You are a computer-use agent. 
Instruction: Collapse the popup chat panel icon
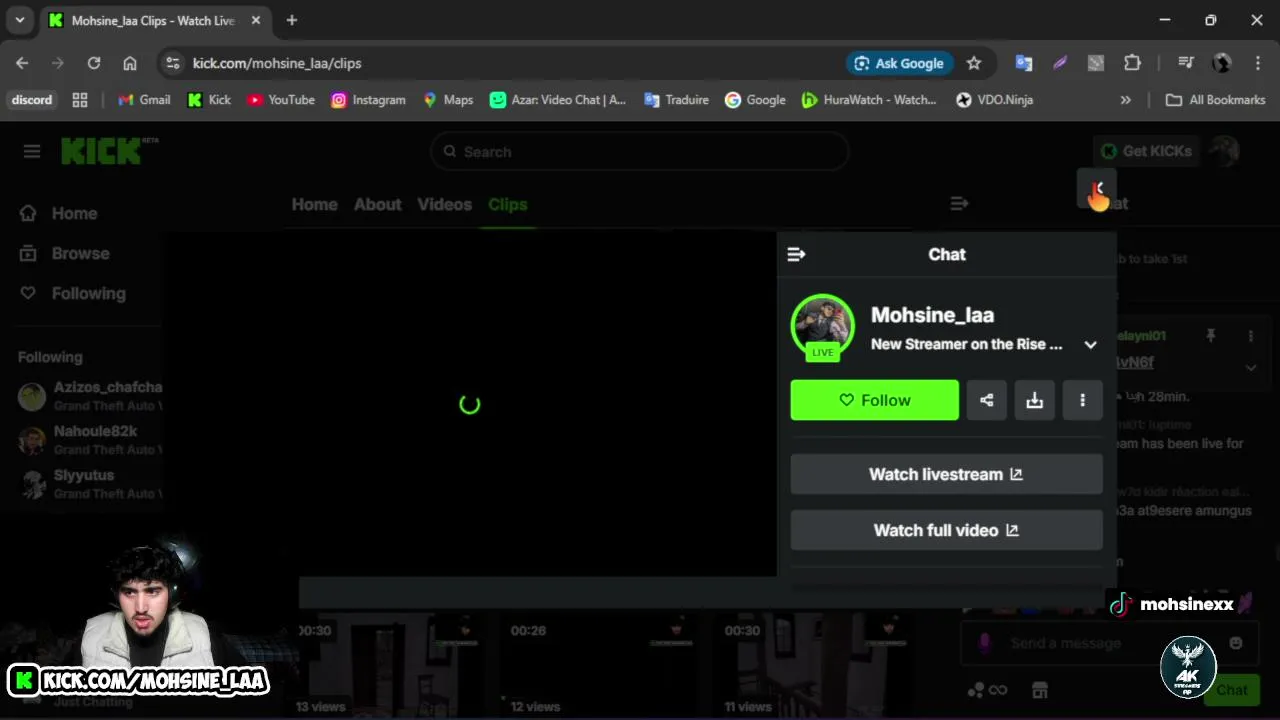point(796,254)
